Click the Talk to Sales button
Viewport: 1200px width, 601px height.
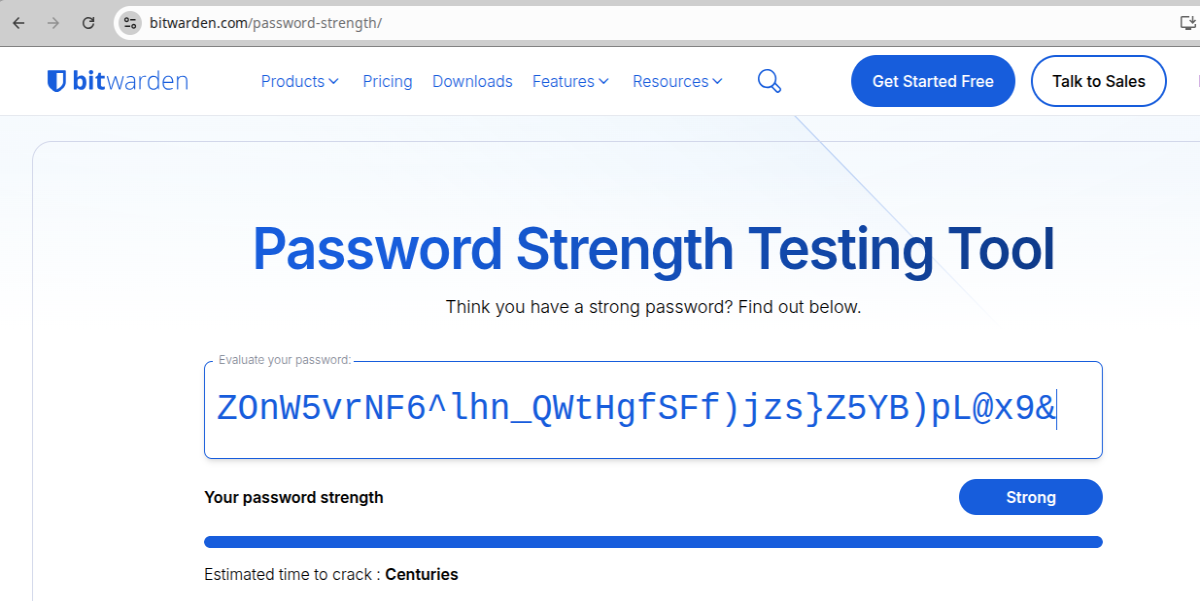tap(1098, 81)
